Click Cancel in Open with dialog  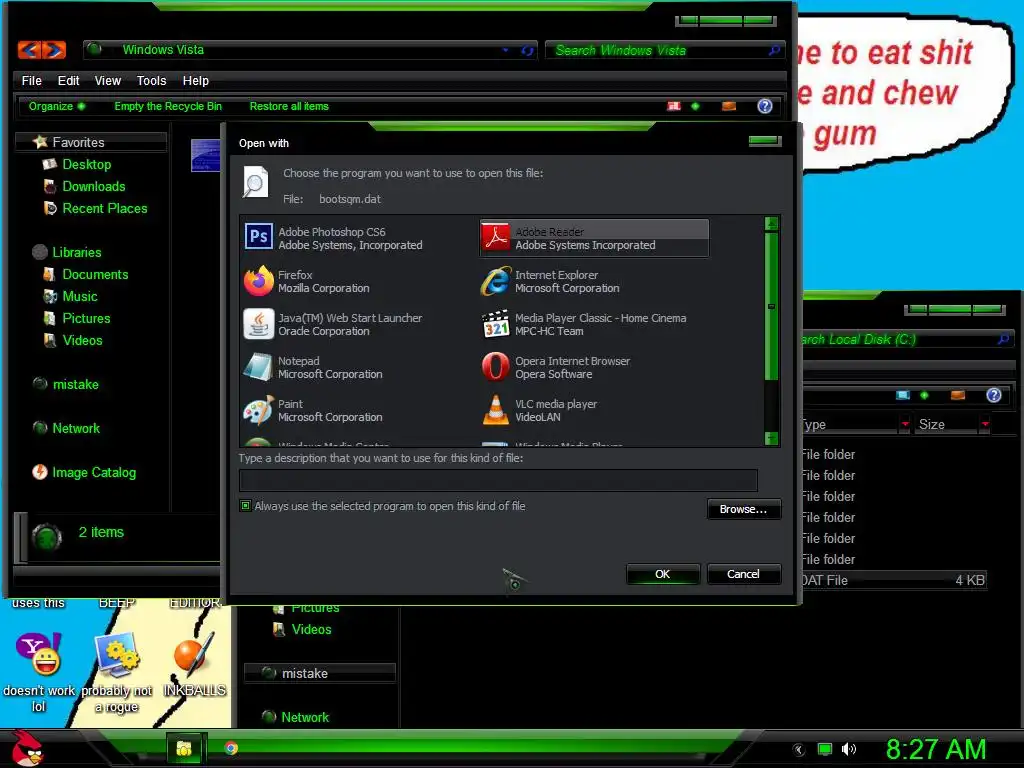pos(744,574)
